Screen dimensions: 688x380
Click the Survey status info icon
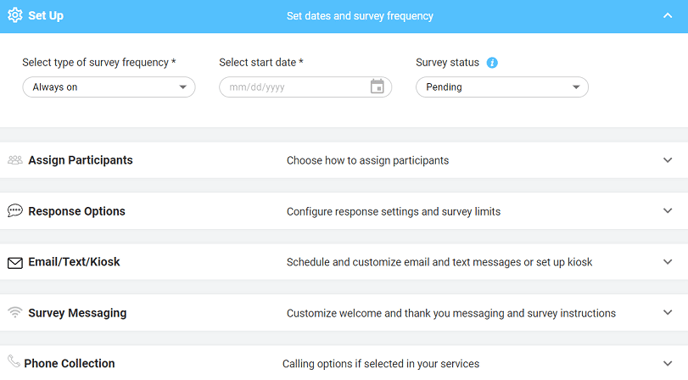coord(492,63)
